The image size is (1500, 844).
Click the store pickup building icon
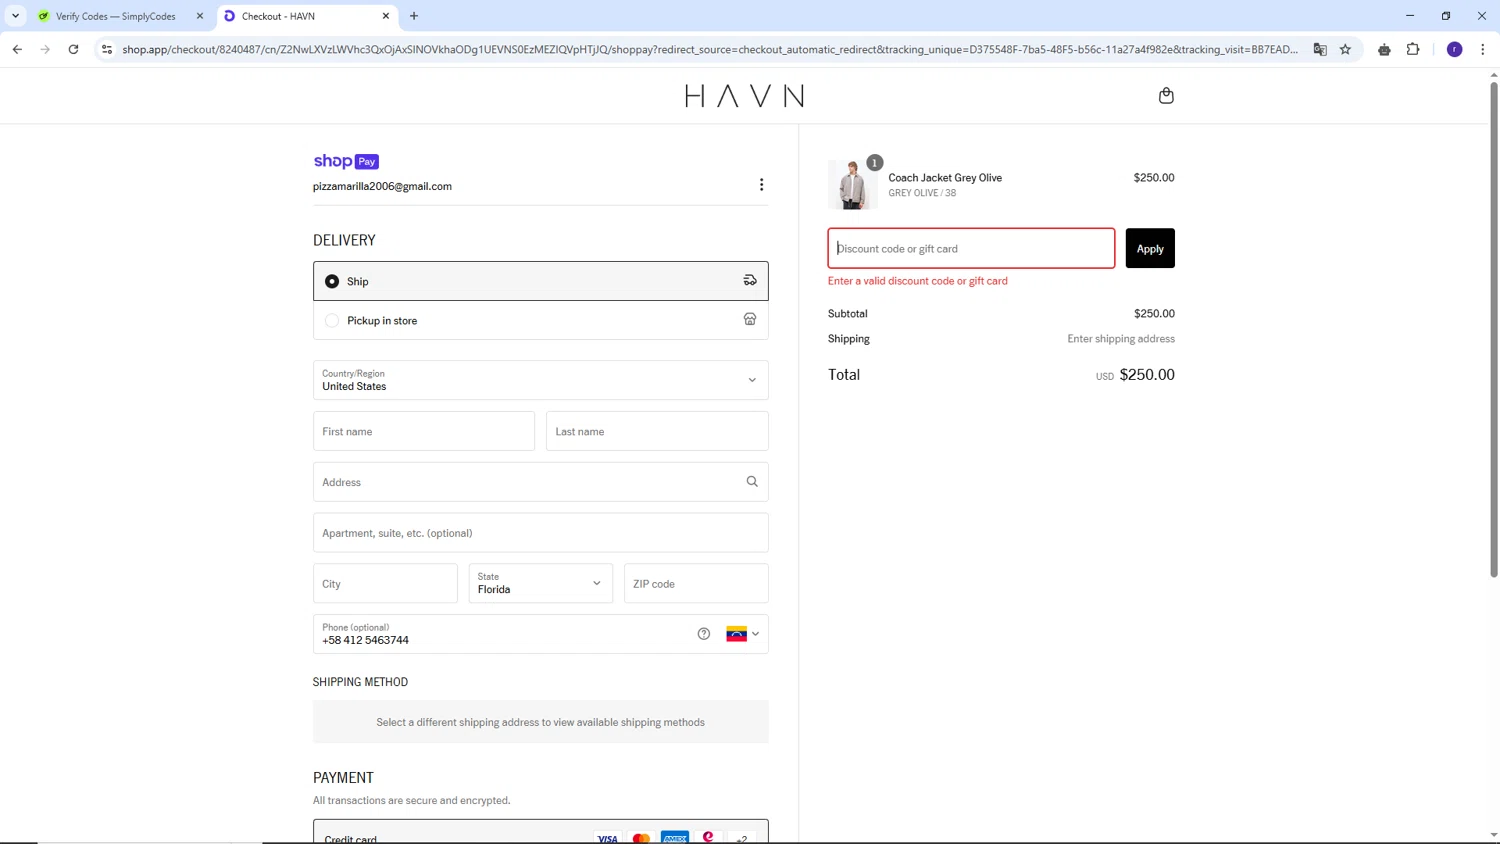[750, 319]
